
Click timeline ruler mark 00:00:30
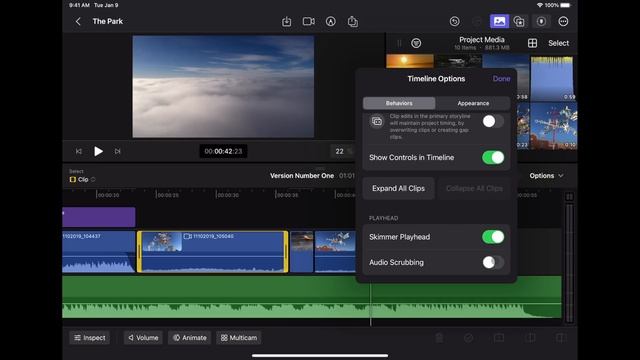click(x=227, y=195)
